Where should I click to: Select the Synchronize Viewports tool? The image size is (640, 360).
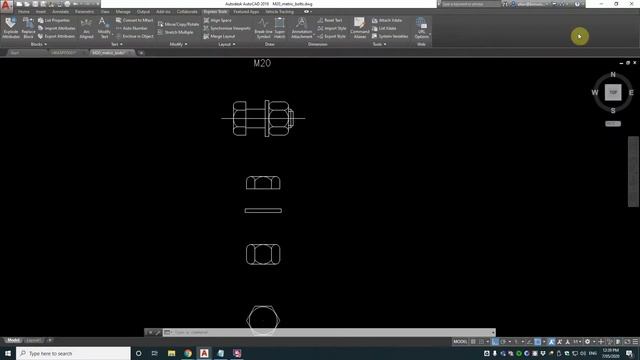(227, 28)
